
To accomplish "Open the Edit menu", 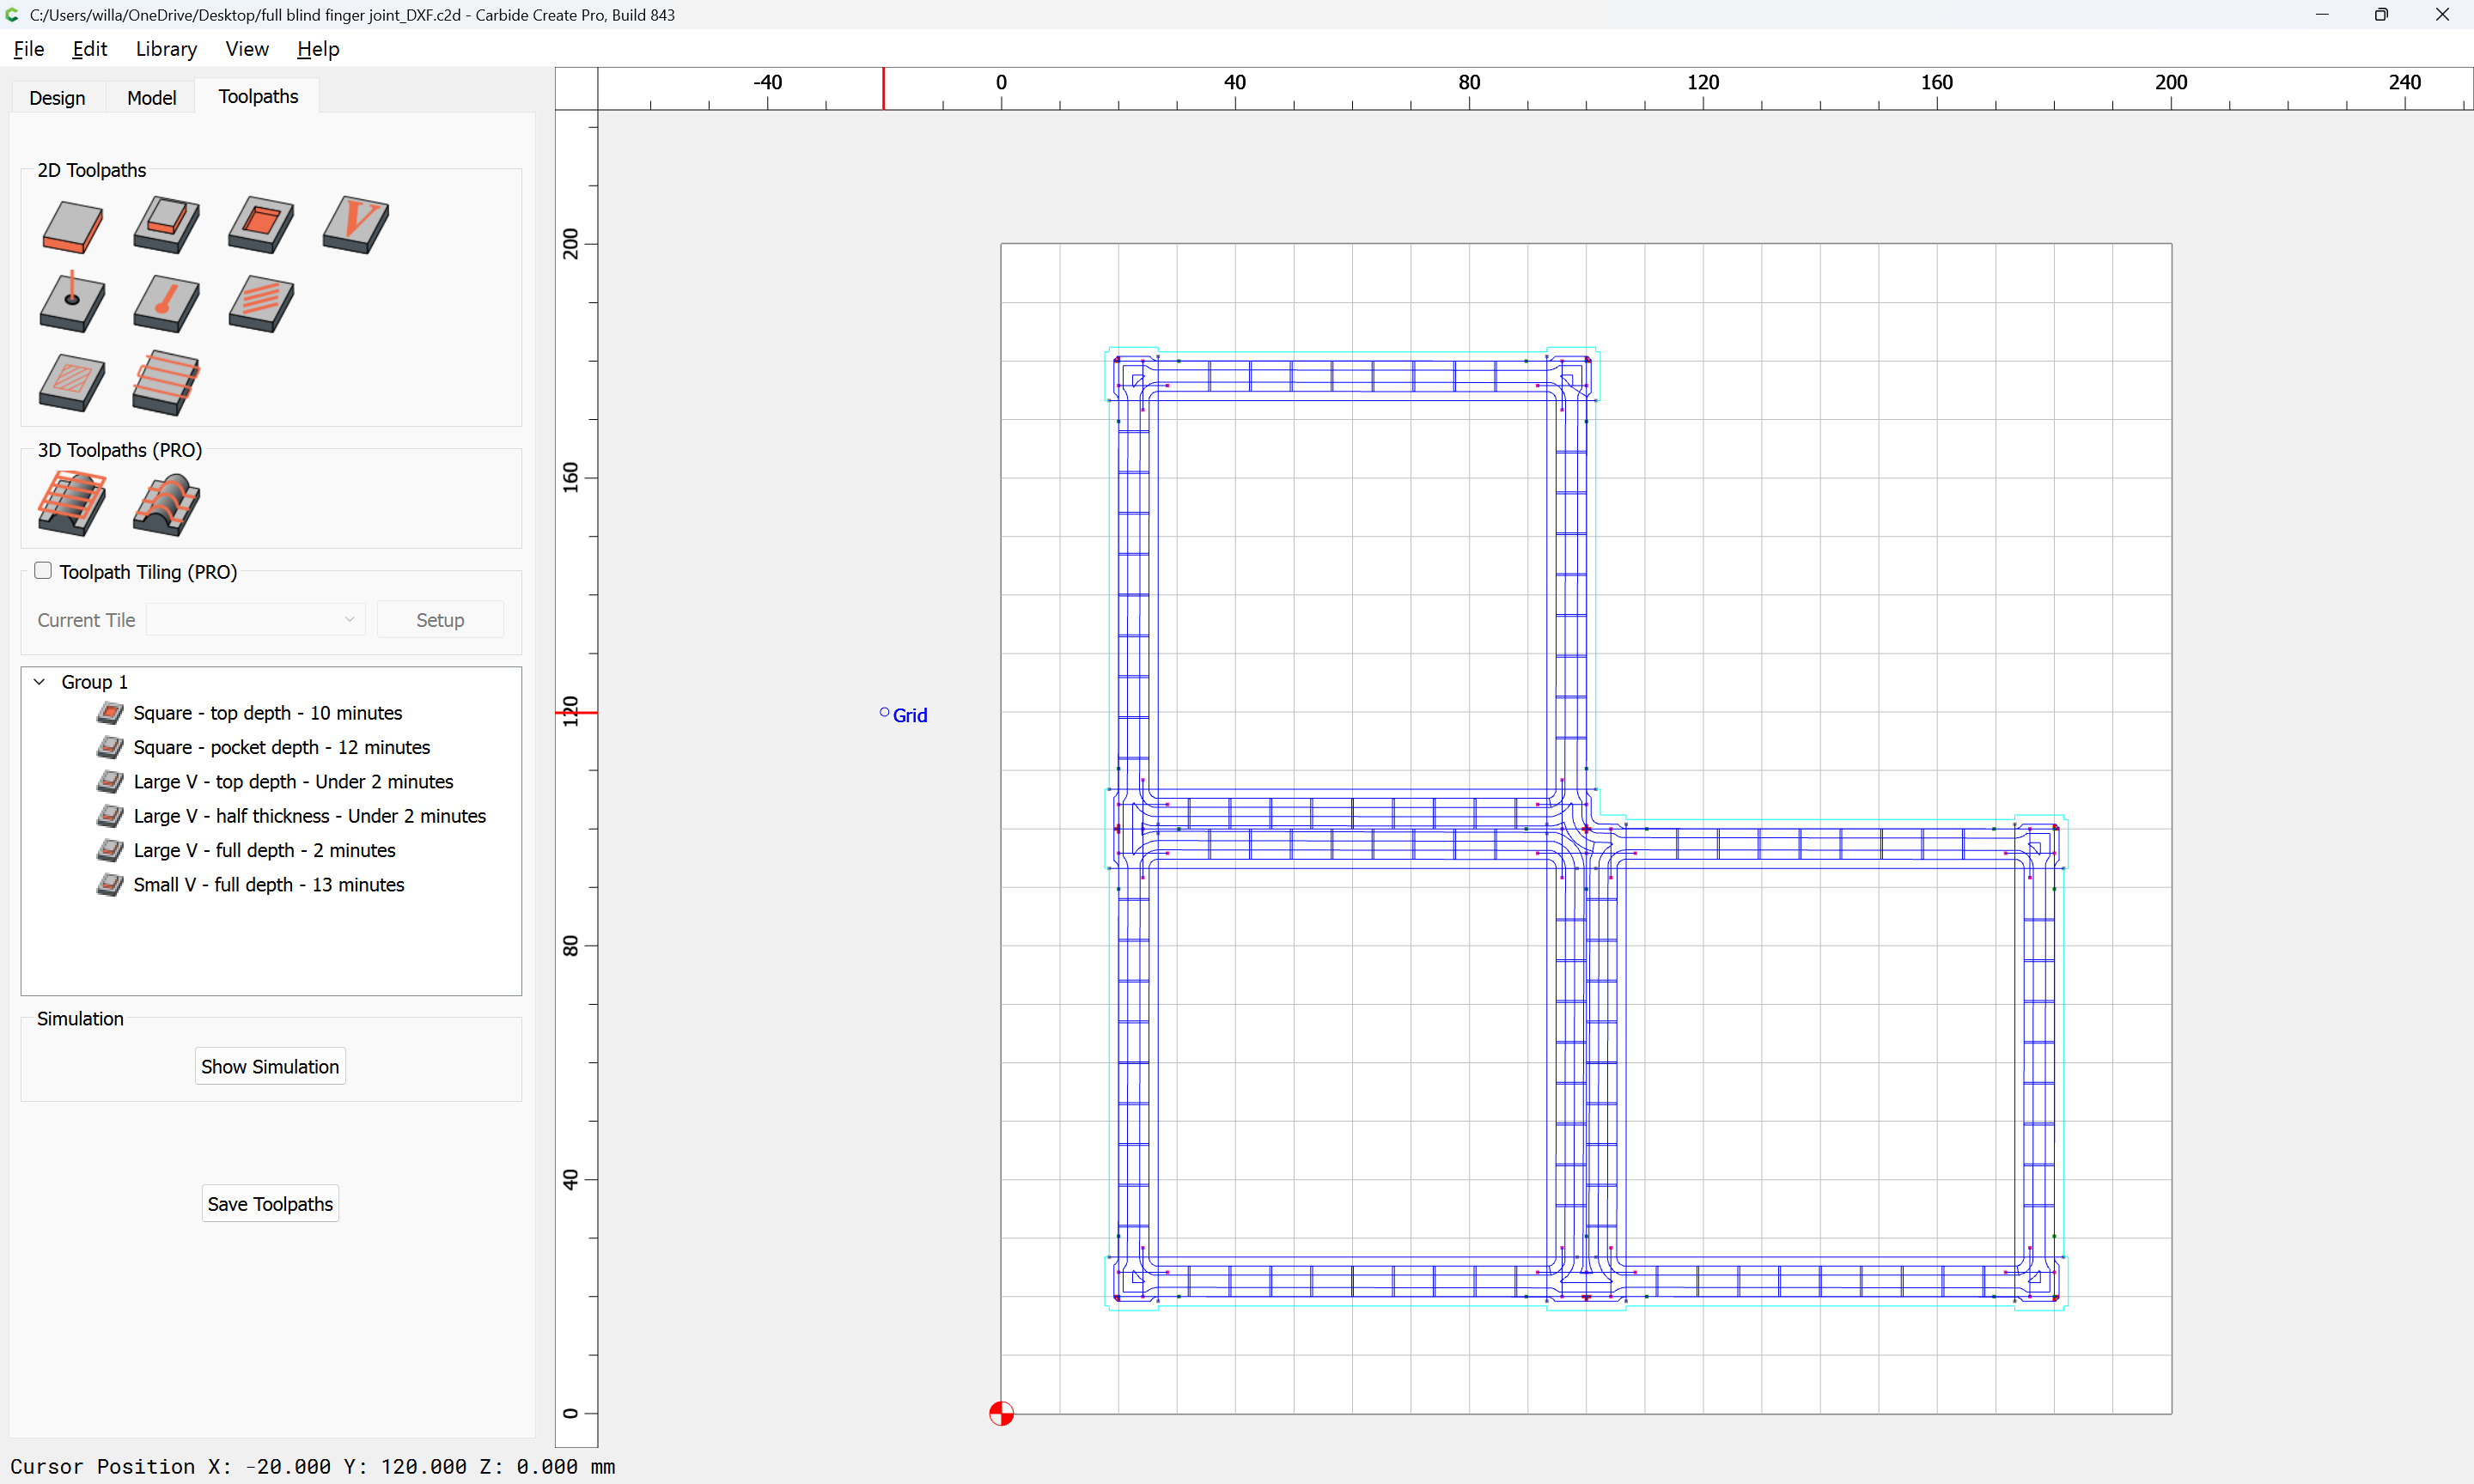I will [x=90, y=49].
